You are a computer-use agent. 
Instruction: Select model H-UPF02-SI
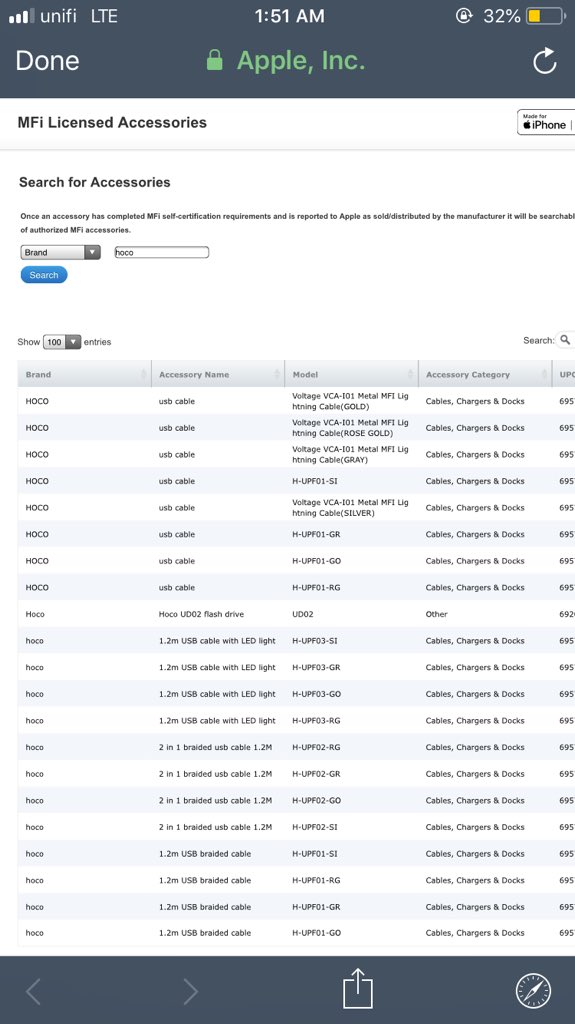[x=314, y=827]
